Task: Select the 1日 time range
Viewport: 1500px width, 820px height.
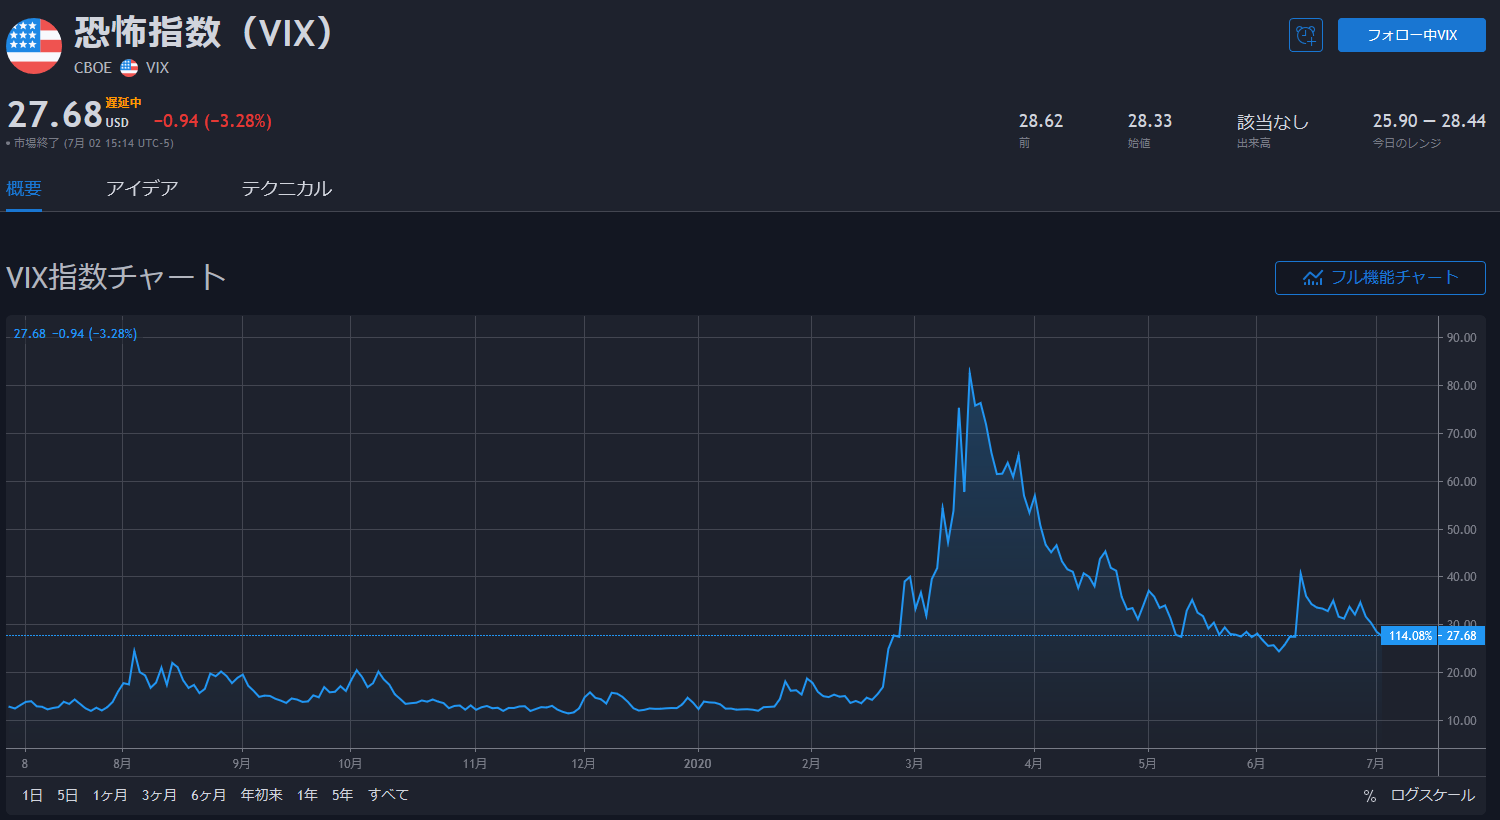Action: 33,795
